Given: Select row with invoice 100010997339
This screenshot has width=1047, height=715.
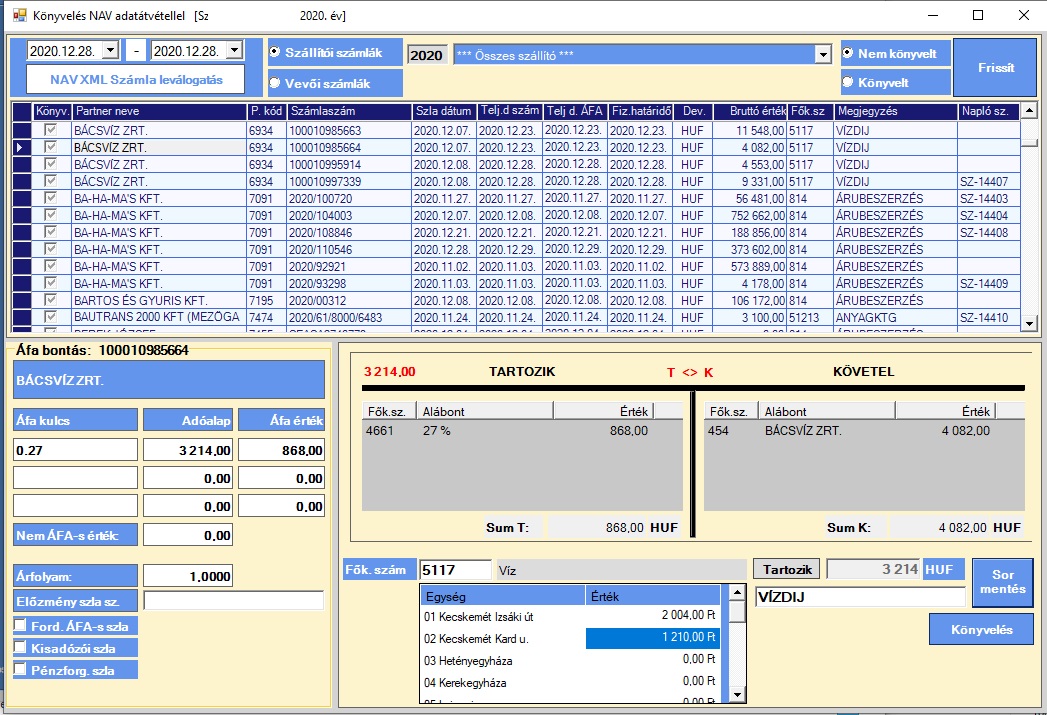Looking at the screenshot, I should click(x=515, y=182).
